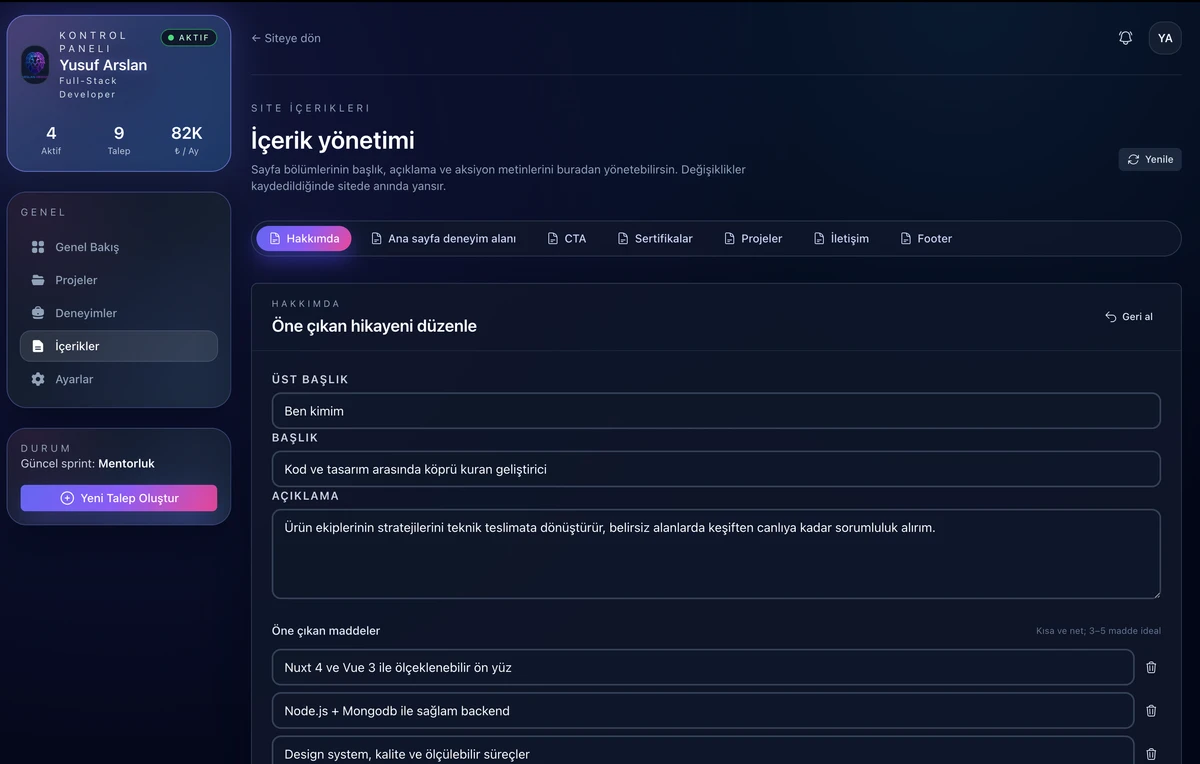Click the Üst Başlık input field
The width and height of the screenshot is (1200, 764).
tap(715, 411)
